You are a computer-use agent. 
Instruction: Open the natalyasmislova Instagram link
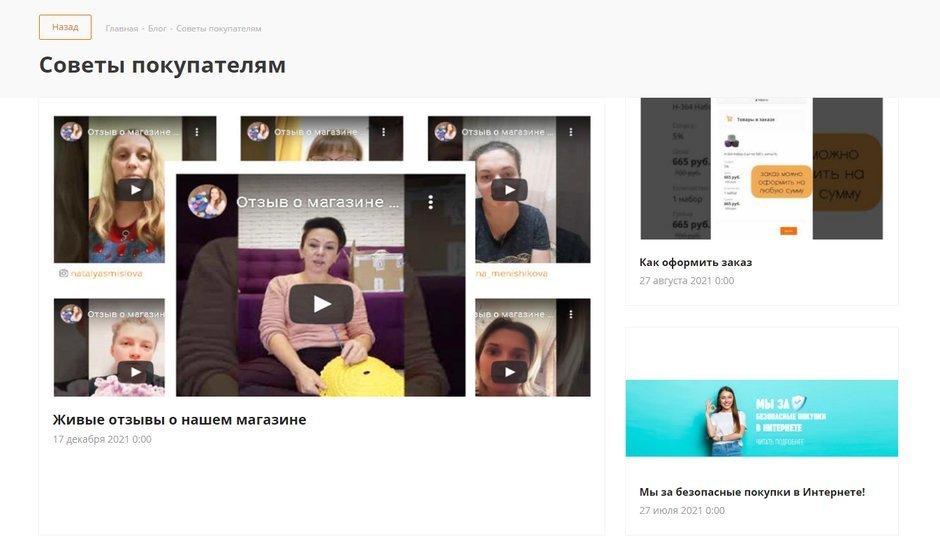pyautogui.click(x=107, y=273)
